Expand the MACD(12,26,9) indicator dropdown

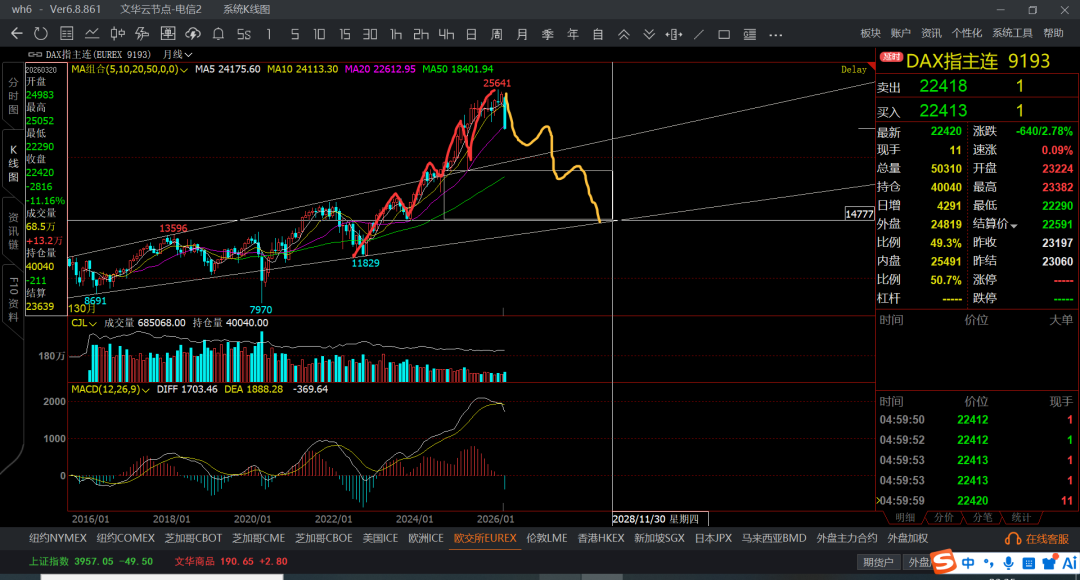(145, 390)
